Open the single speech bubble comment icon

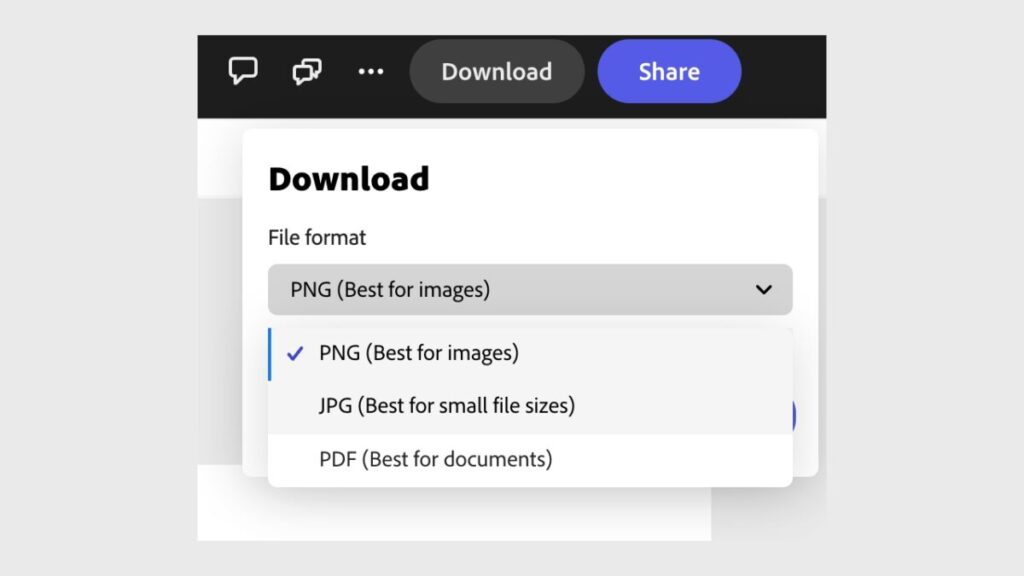tap(243, 71)
